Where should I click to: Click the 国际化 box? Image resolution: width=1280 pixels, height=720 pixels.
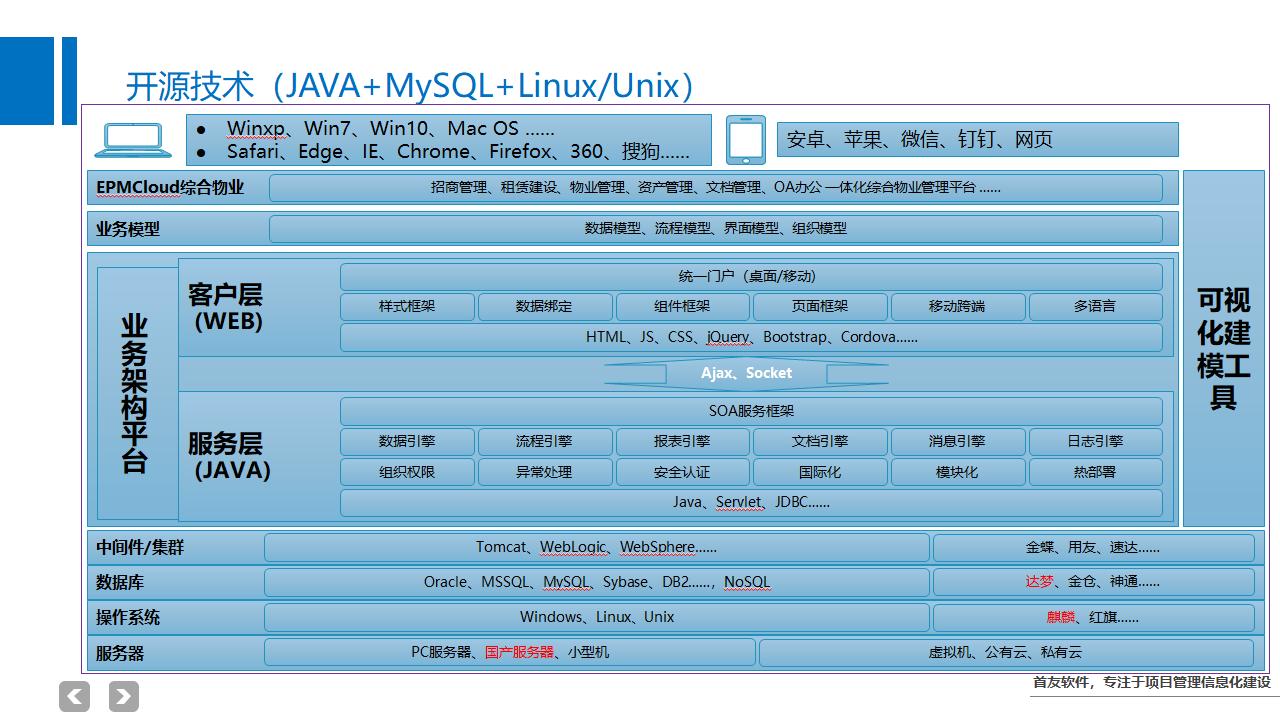820,472
